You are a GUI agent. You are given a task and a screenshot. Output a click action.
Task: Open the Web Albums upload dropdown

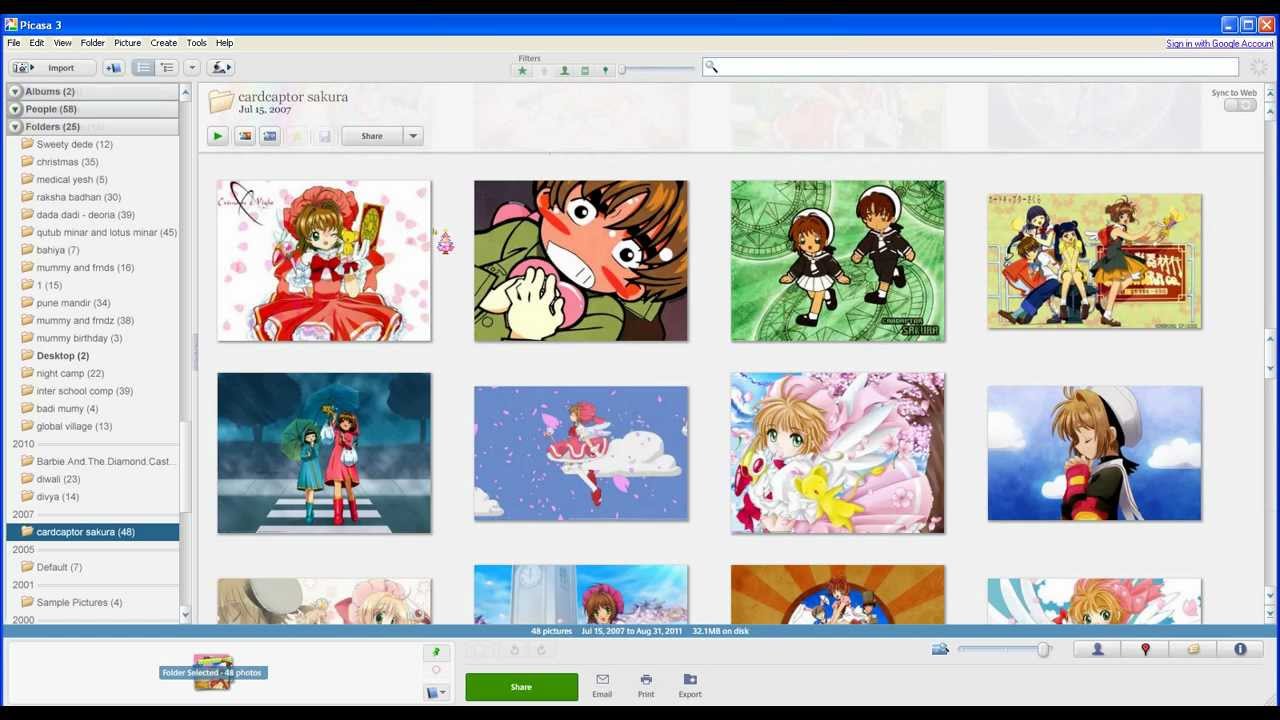(221, 67)
